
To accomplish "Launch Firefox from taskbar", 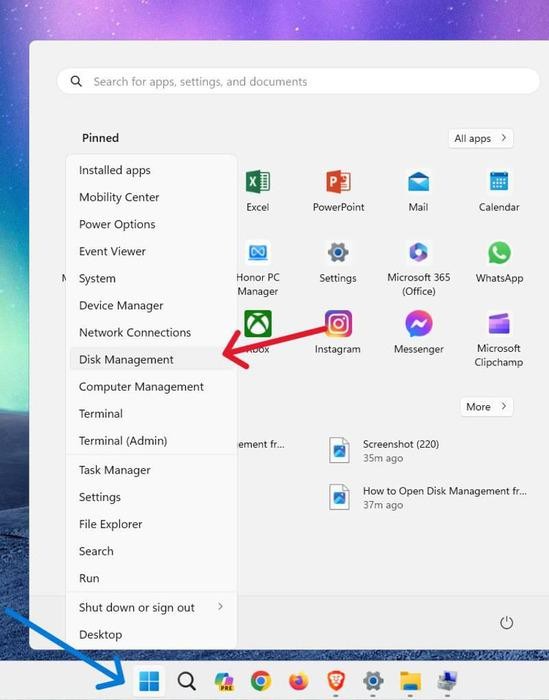I will coord(298,681).
